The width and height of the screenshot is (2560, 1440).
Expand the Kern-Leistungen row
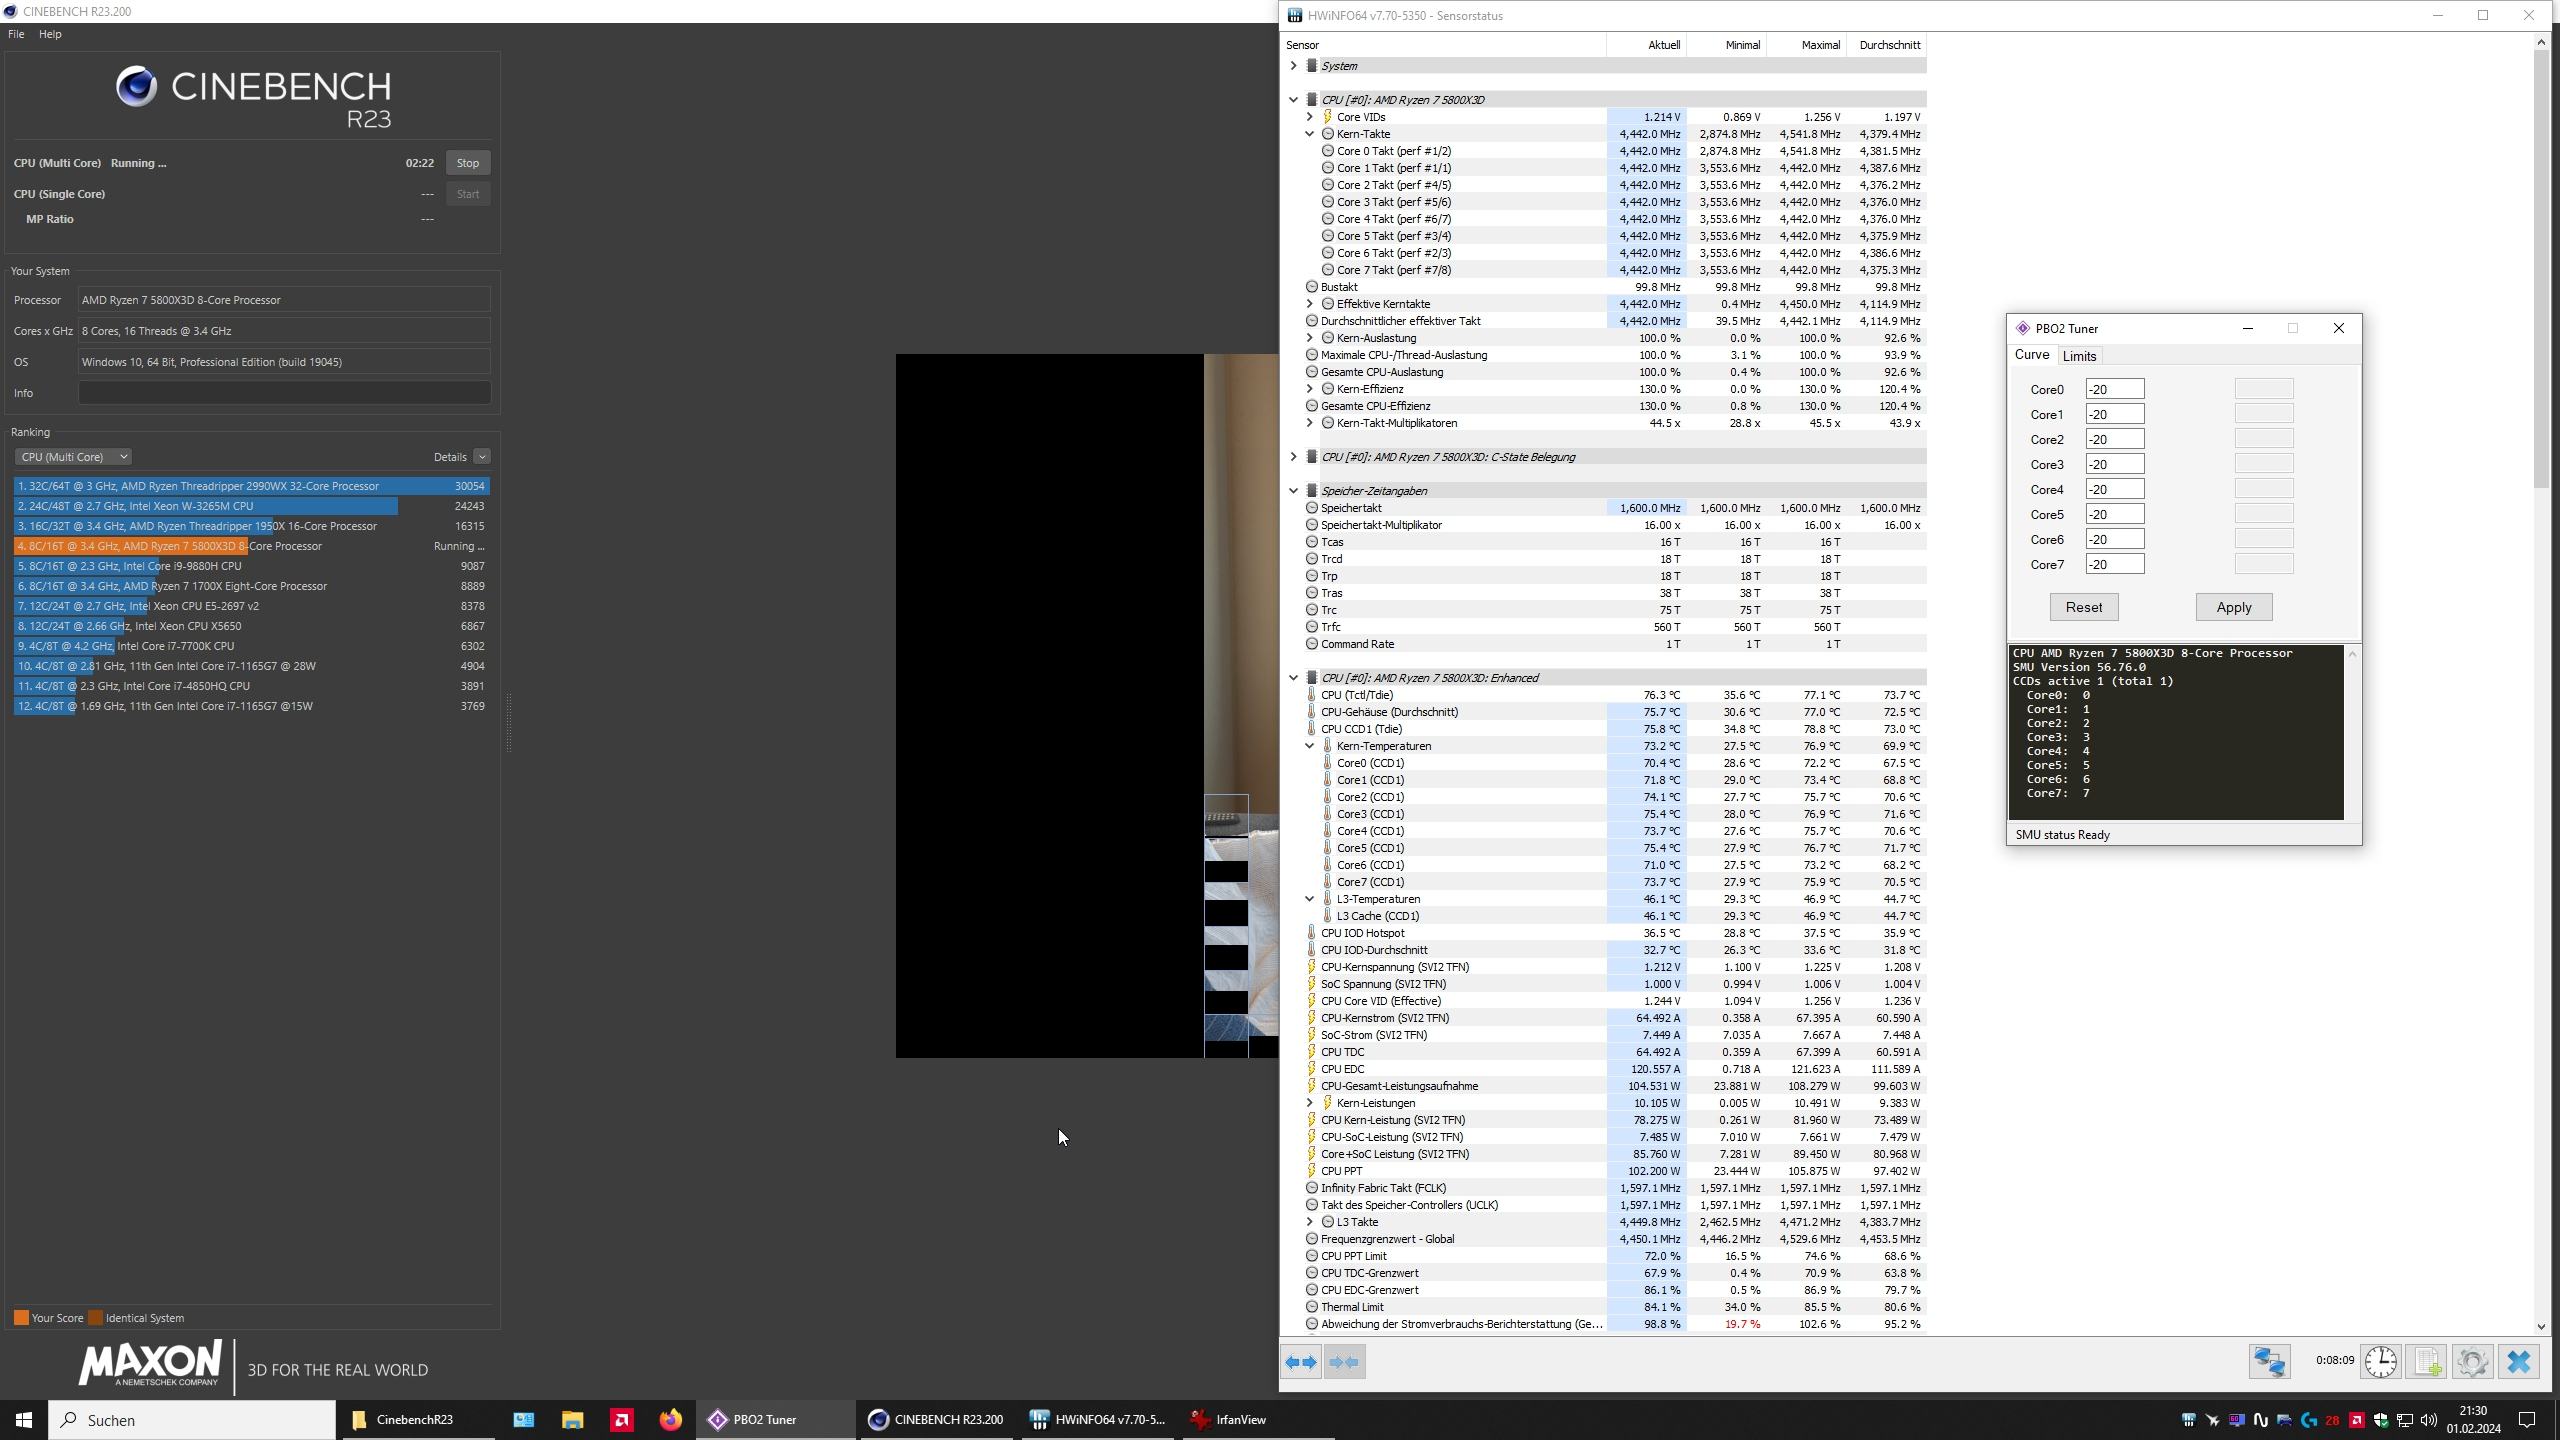[1309, 1103]
